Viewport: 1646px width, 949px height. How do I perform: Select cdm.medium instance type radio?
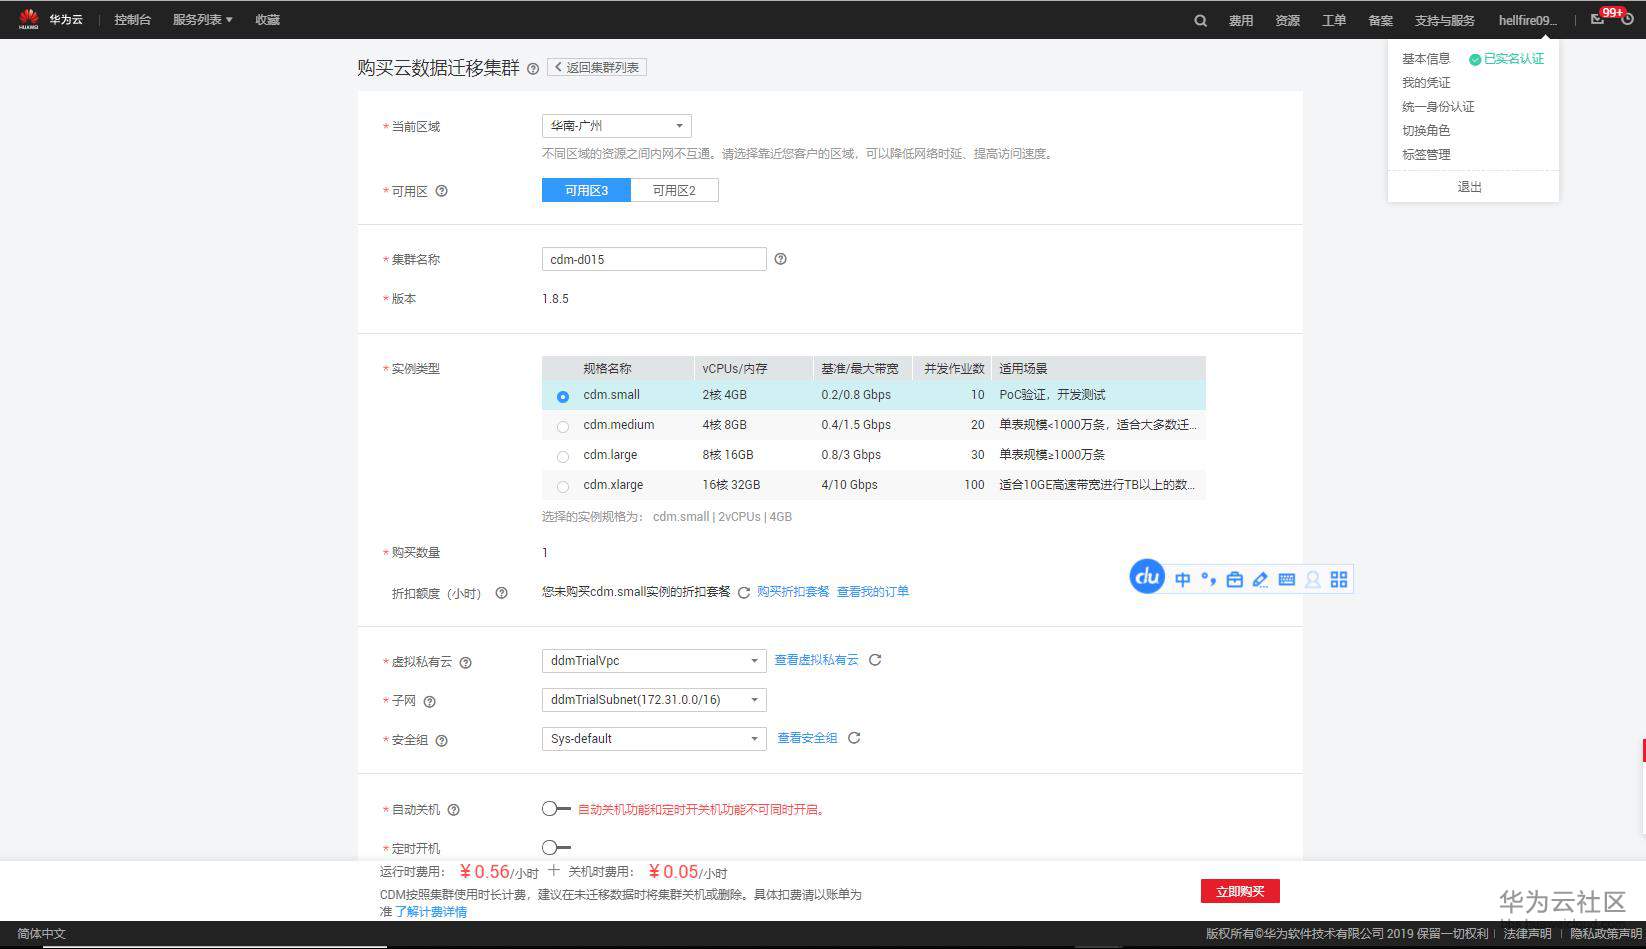point(563,427)
